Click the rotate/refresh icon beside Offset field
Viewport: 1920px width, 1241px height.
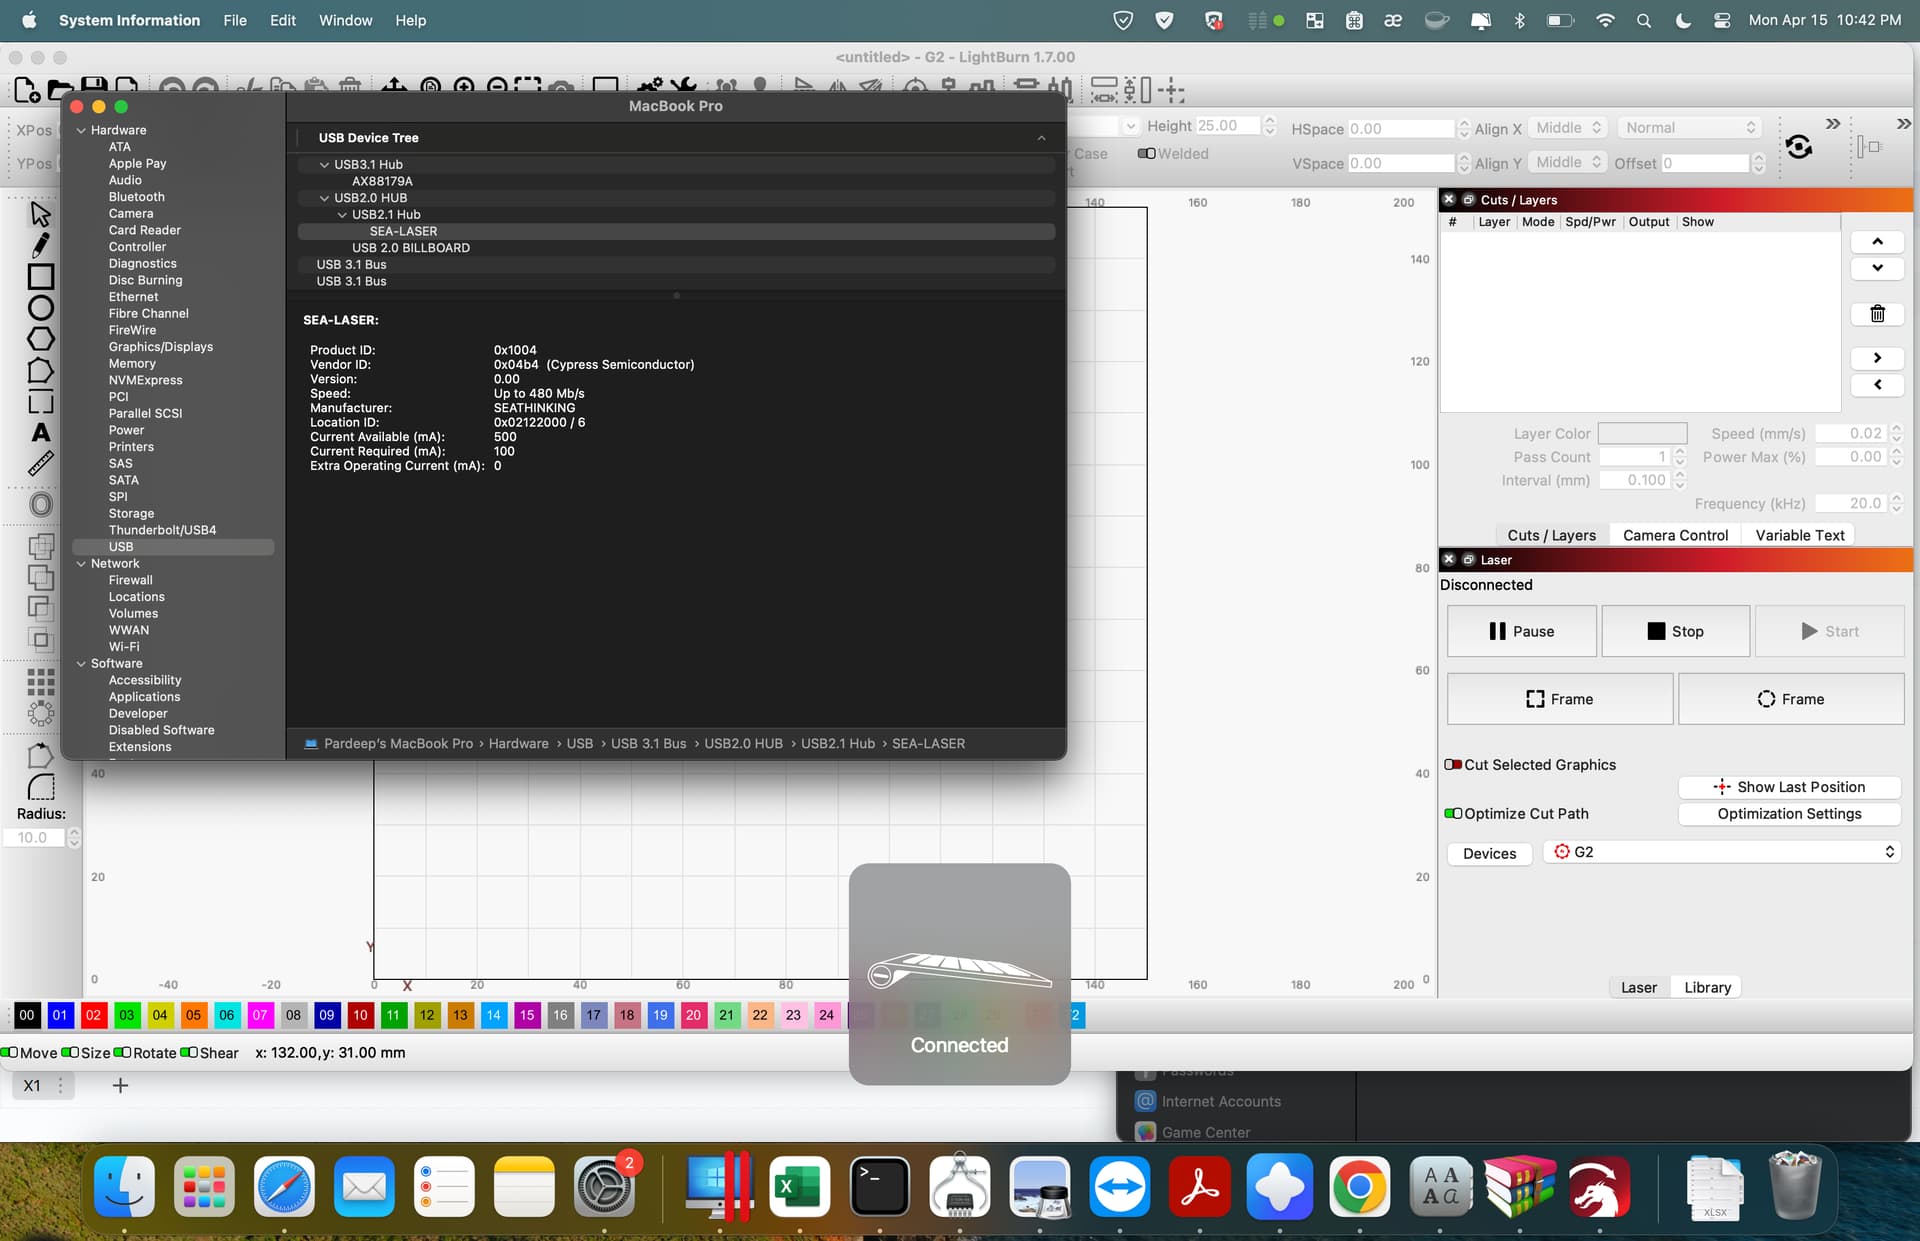[x=1799, y=147]
